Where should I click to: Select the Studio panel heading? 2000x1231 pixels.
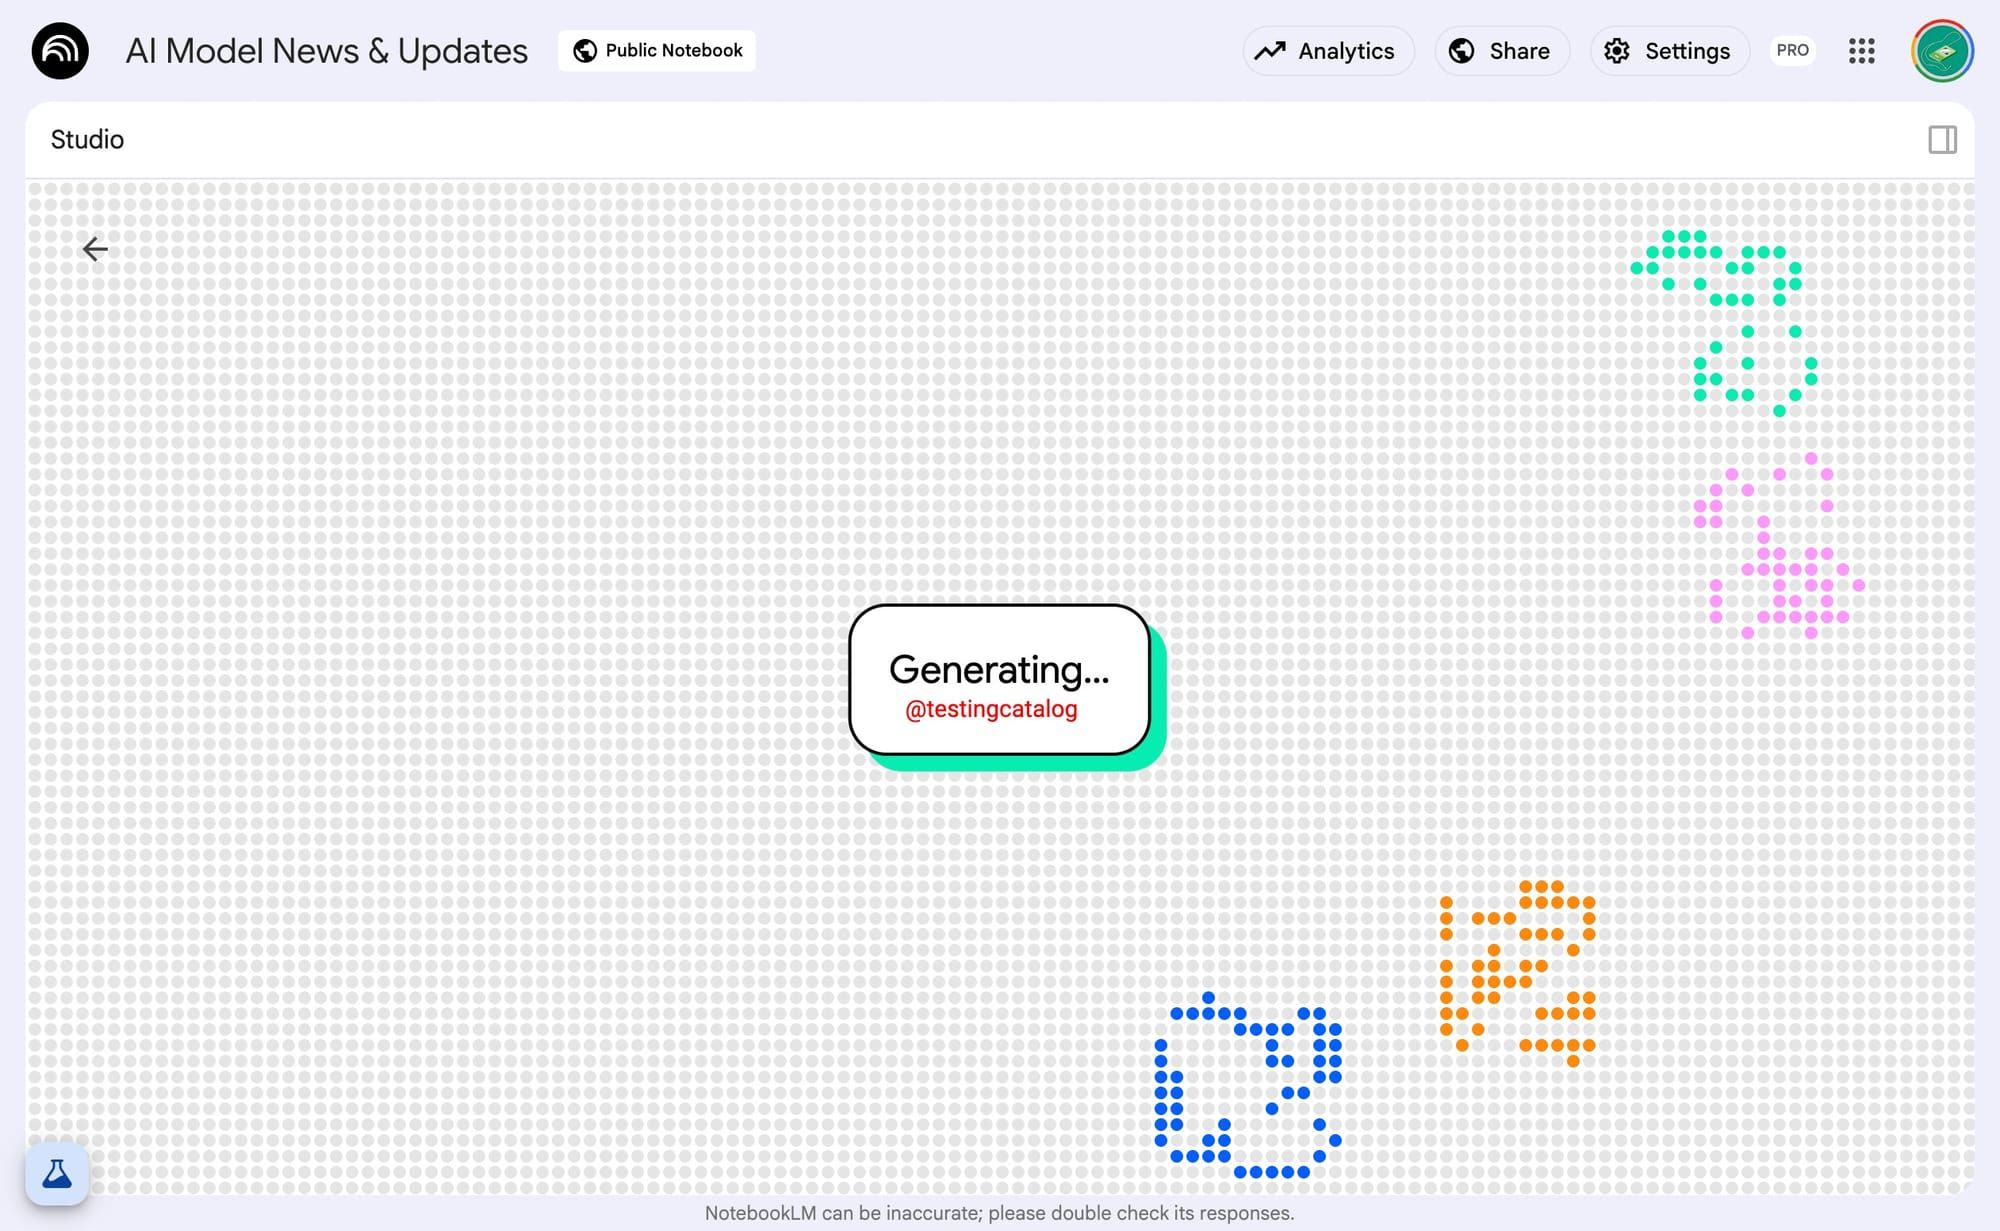(87, 140)
